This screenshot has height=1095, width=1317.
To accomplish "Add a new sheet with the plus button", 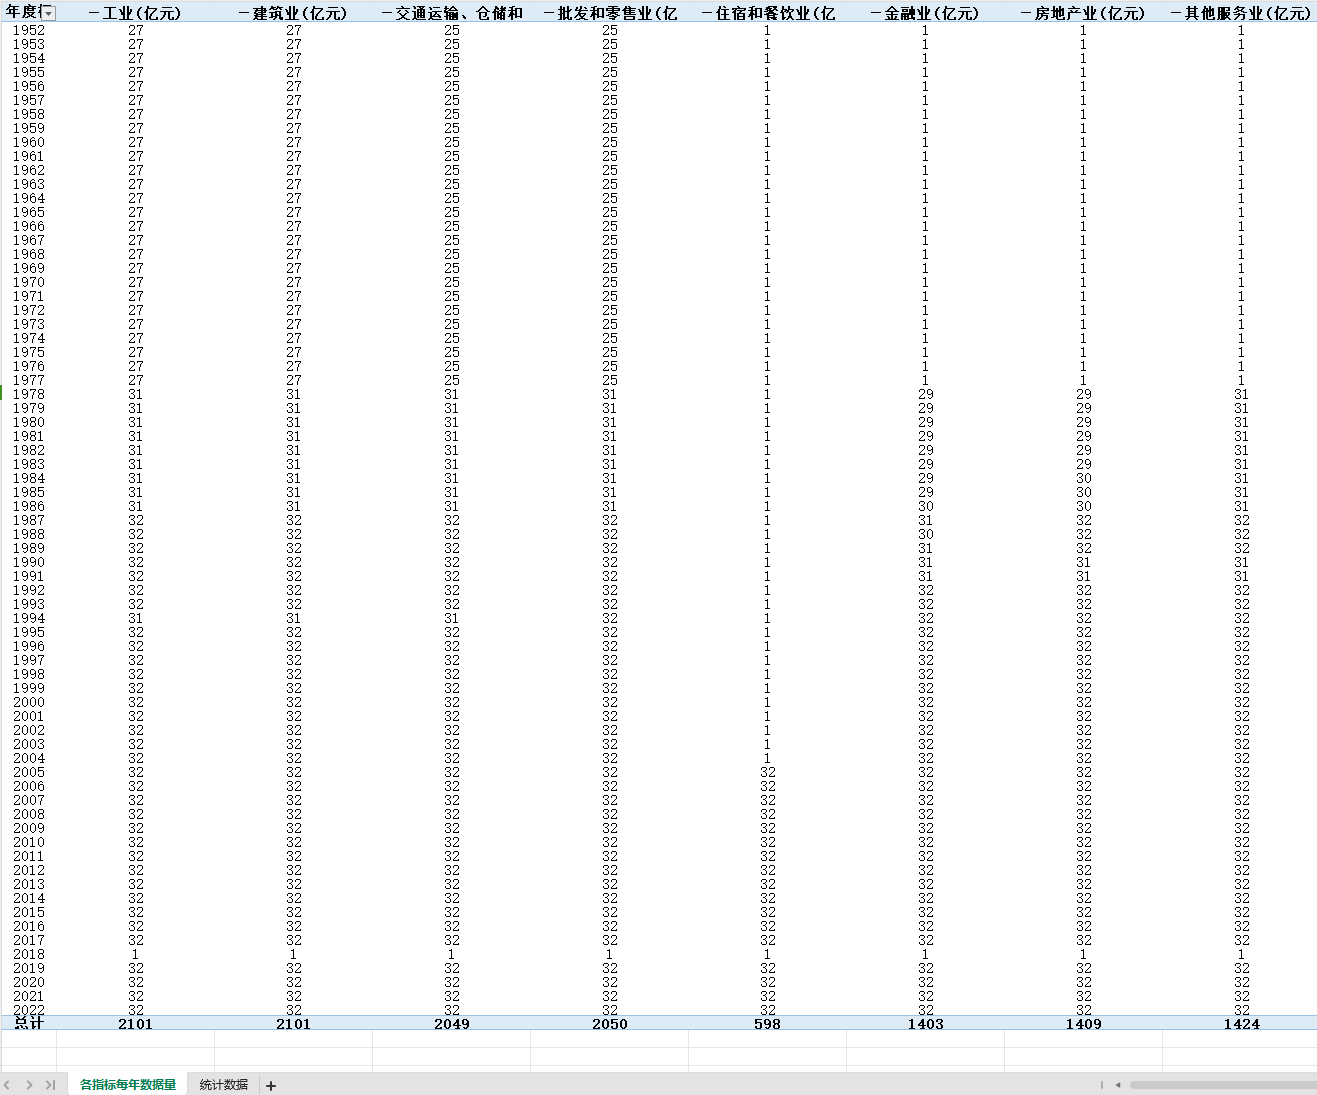I will point(271,1085).
